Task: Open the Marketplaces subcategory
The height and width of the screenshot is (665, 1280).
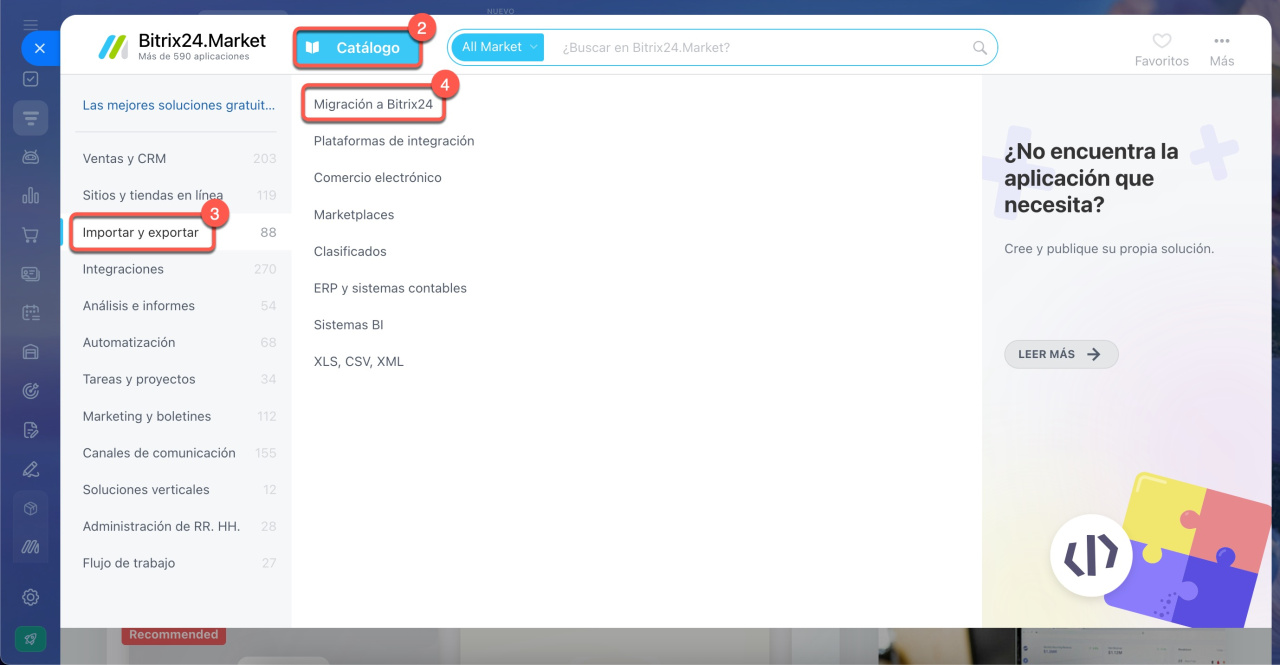Action: tap(354, 215)
